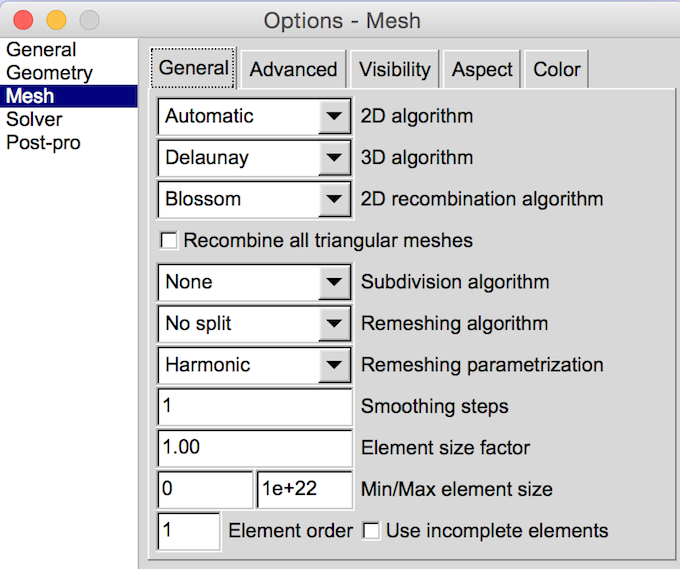
Task: Open the Subdivision algorithm dropdown
Action: [x=255, y=282]
